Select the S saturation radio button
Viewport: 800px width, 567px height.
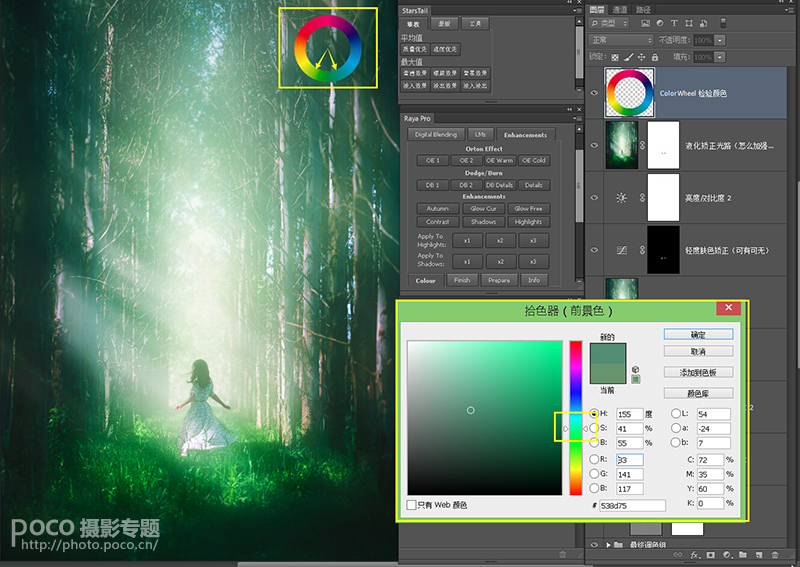593,428
